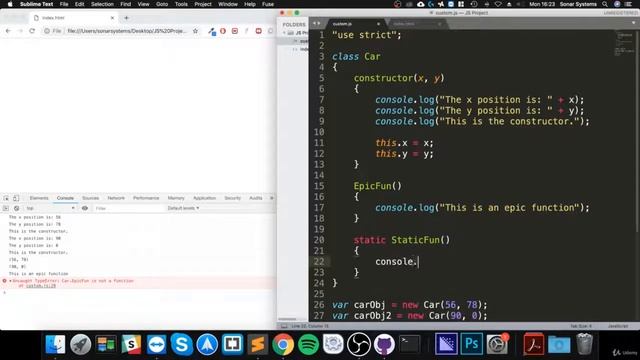Viewport: 640px width, 360px height.
Task: Open the Selection menu
Action: point(102,4)
